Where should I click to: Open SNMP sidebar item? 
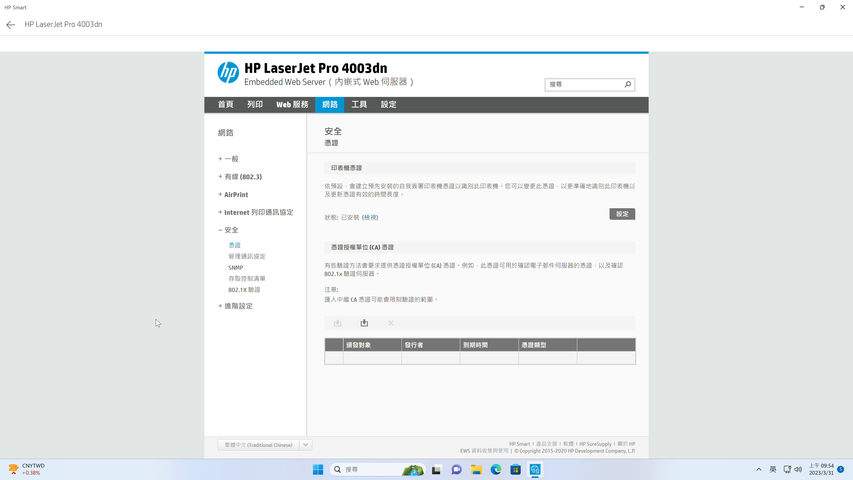tap(236, 268)
